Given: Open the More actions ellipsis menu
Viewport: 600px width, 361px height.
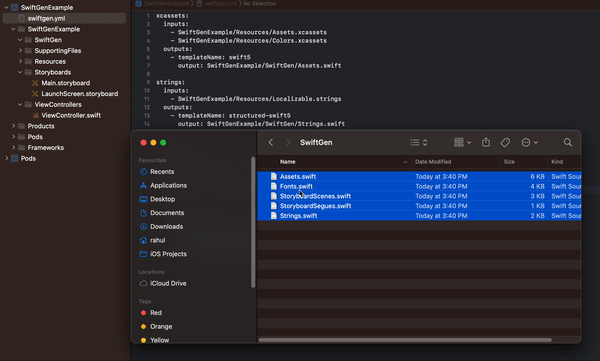Looking at the screenshot, I should tap(530, 142).
